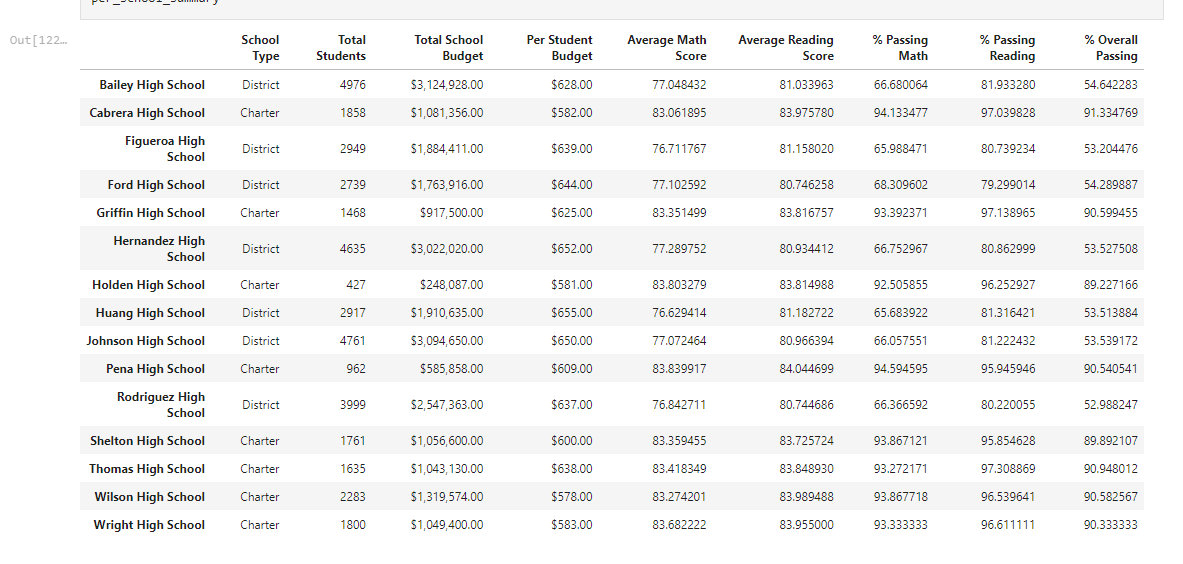Select the Bailey High School row label
The height and width of the screenshot is (564, 1183).
pos(152,85)
